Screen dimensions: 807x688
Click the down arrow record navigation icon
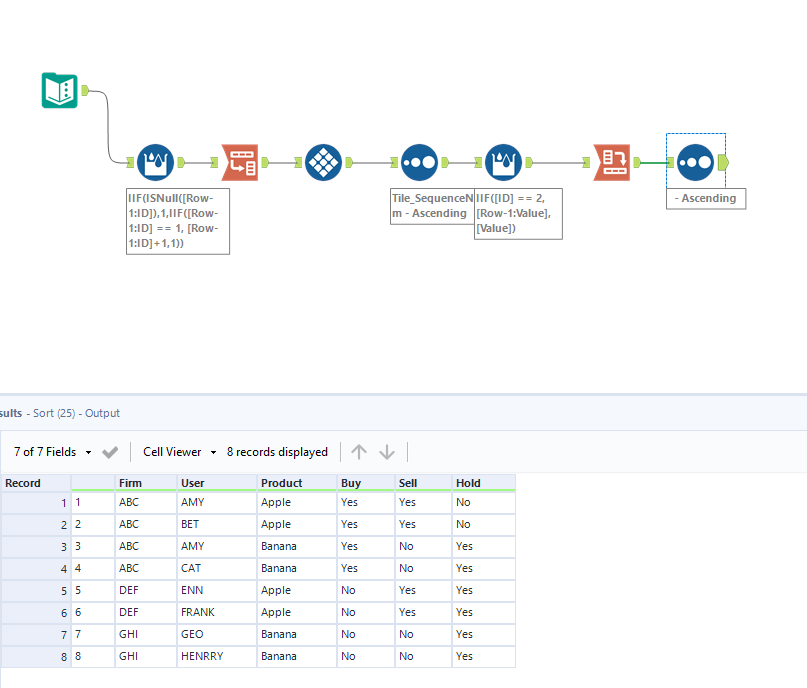tap(387, 451)
